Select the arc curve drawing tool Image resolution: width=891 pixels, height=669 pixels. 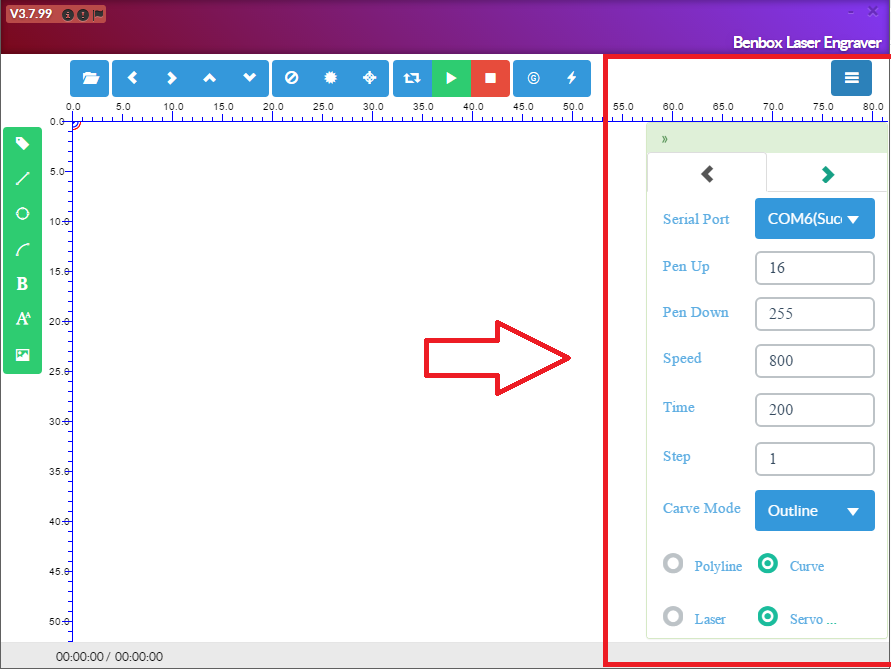[22, 249]
